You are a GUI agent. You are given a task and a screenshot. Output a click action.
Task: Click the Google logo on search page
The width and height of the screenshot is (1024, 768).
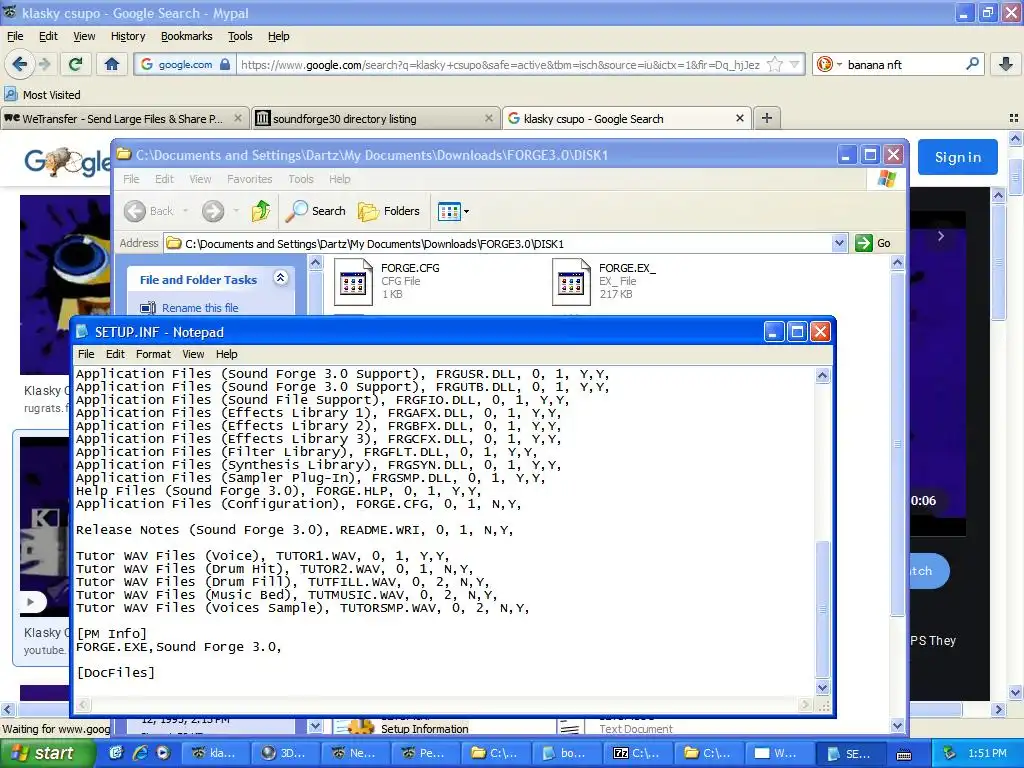[x=67, y=161]
